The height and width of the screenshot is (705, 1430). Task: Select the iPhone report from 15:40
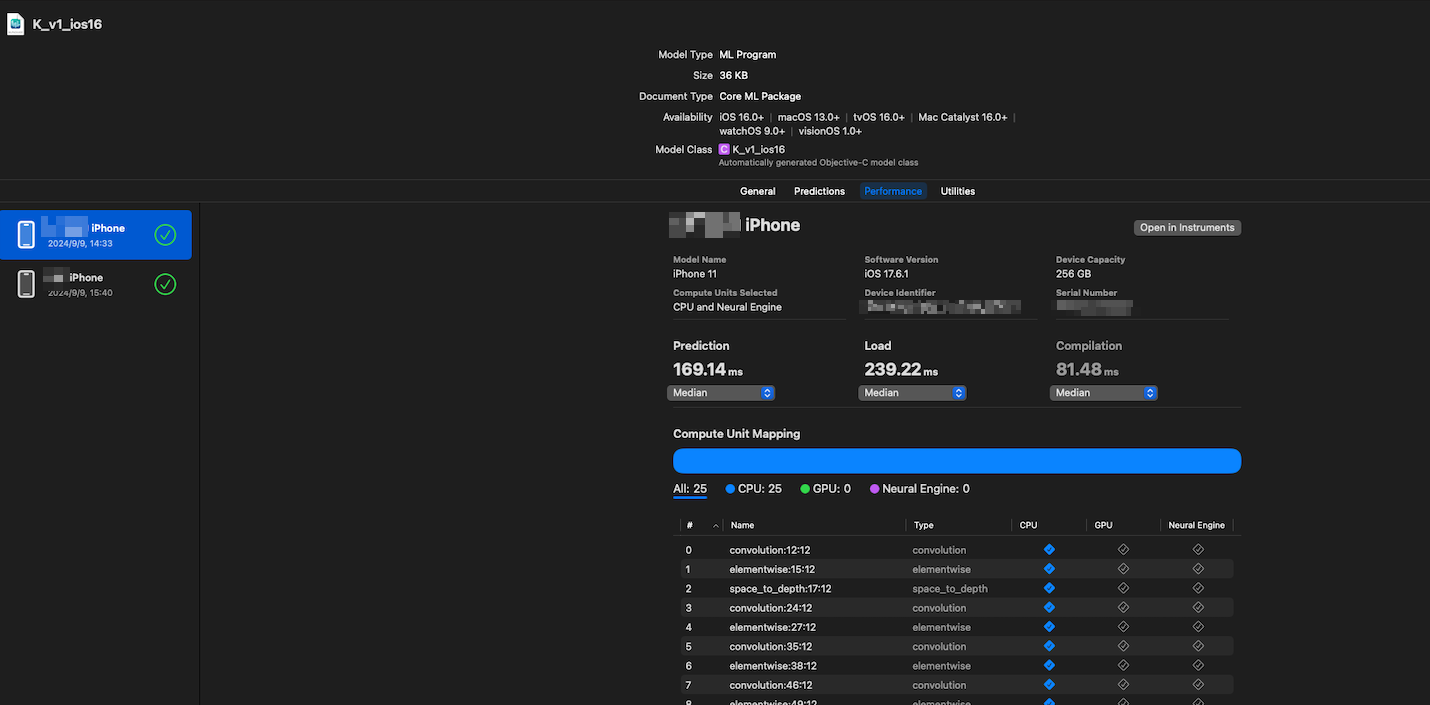click(96, 284)
